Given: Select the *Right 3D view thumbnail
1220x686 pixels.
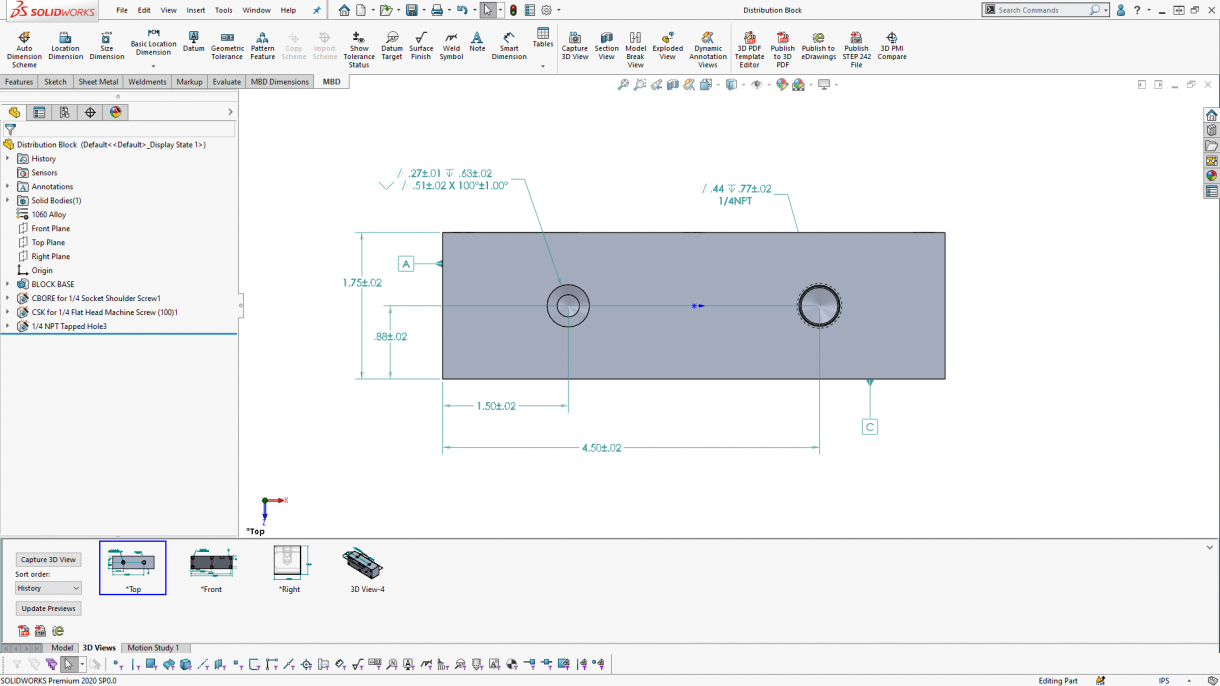Looking at the screenshot, I should 289,569.
